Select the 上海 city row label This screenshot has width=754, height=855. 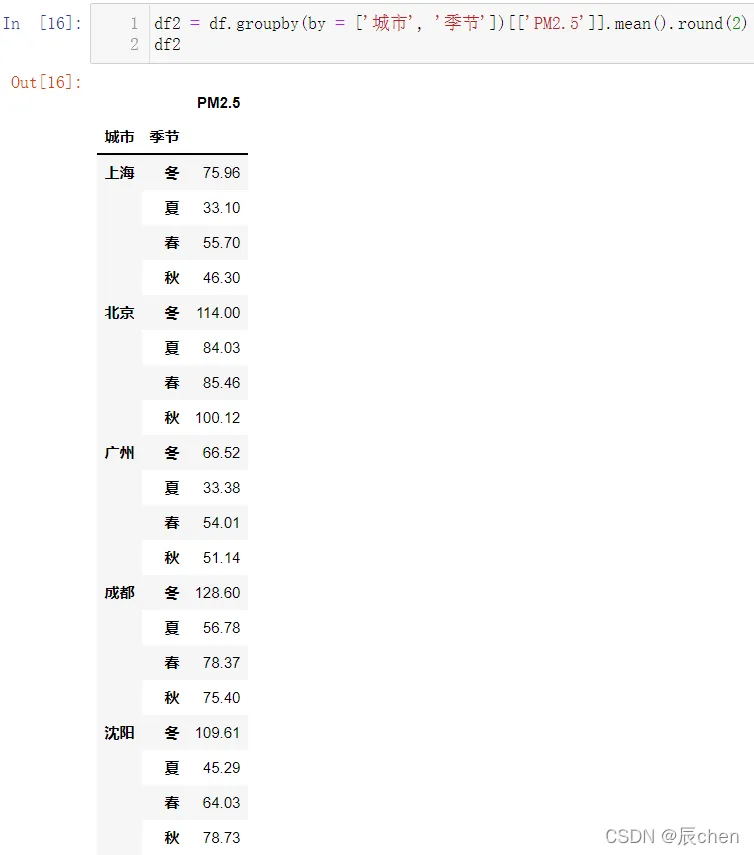pos(119,173)
